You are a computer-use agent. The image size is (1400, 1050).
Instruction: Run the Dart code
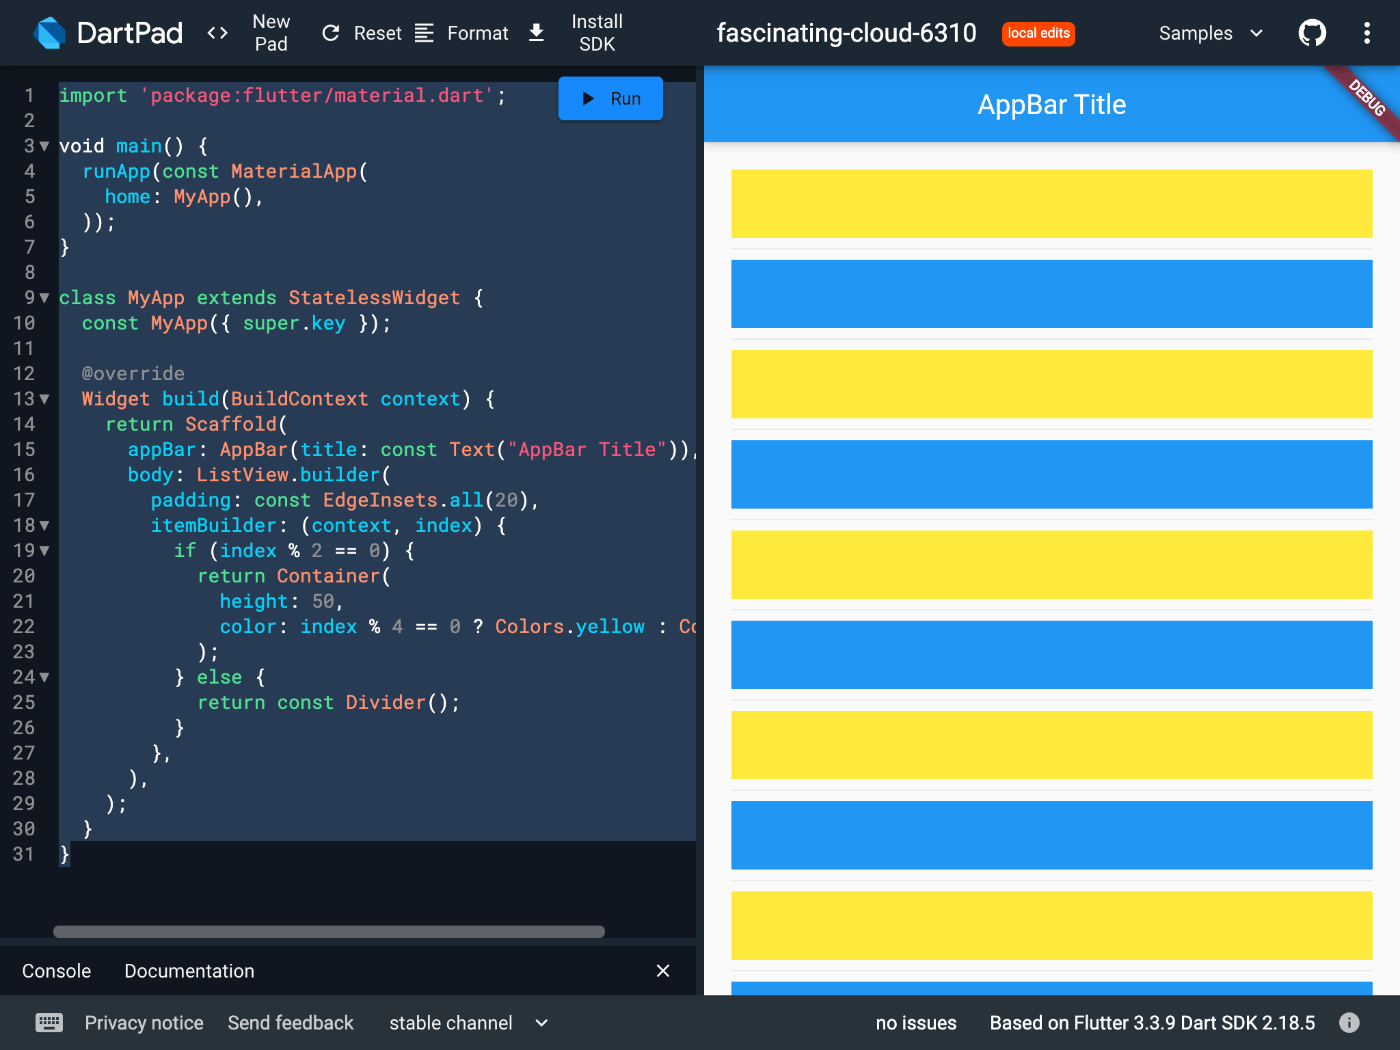[610, 98]
